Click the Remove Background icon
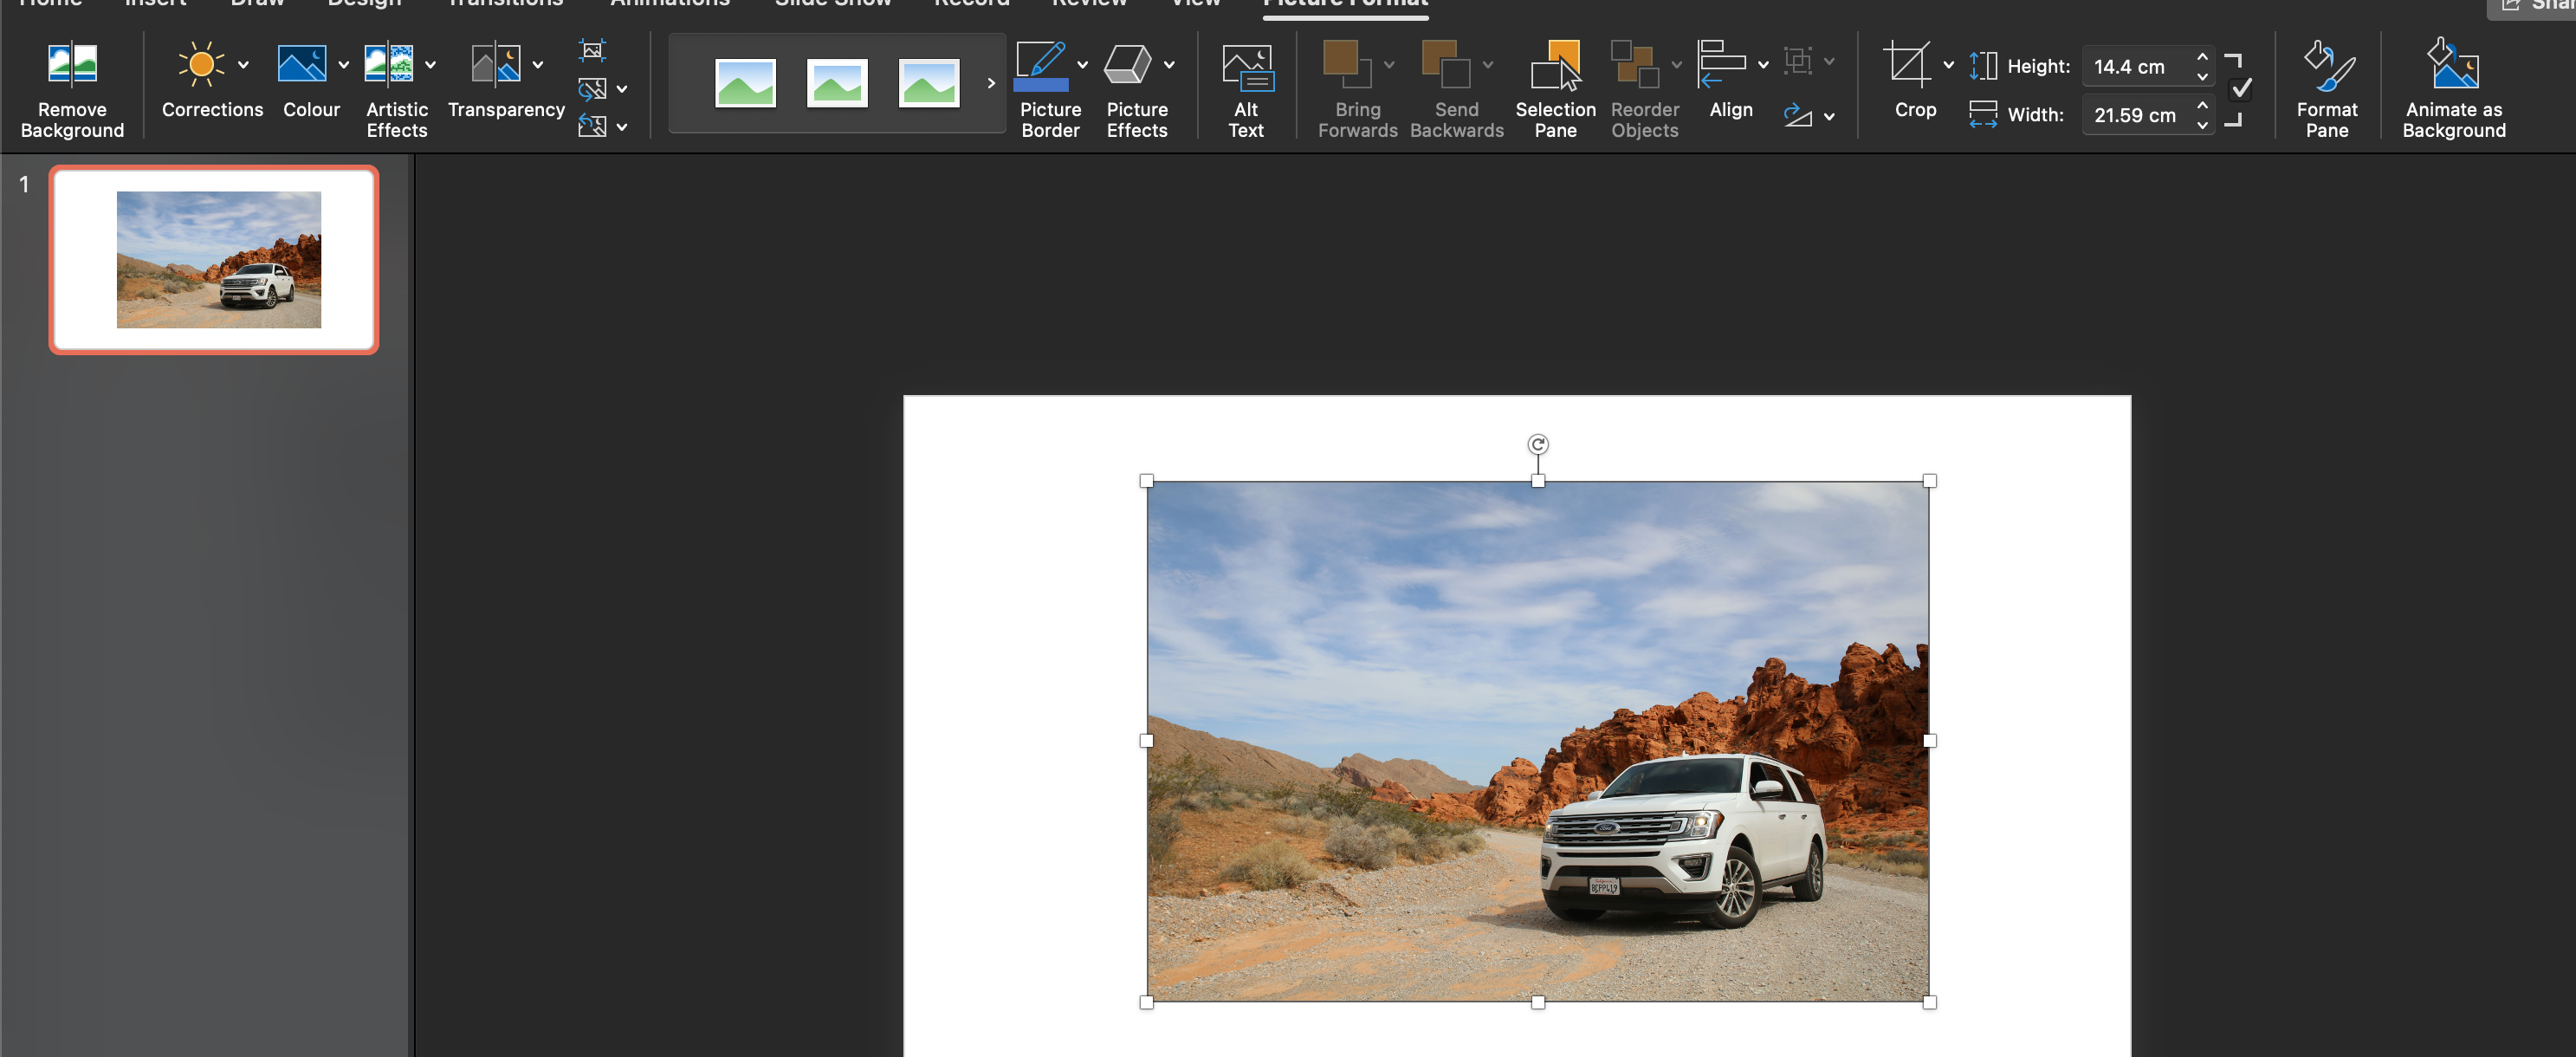Image resolution: width=2576 pixels, height=1057 pixels. click(x=72, y=66)
